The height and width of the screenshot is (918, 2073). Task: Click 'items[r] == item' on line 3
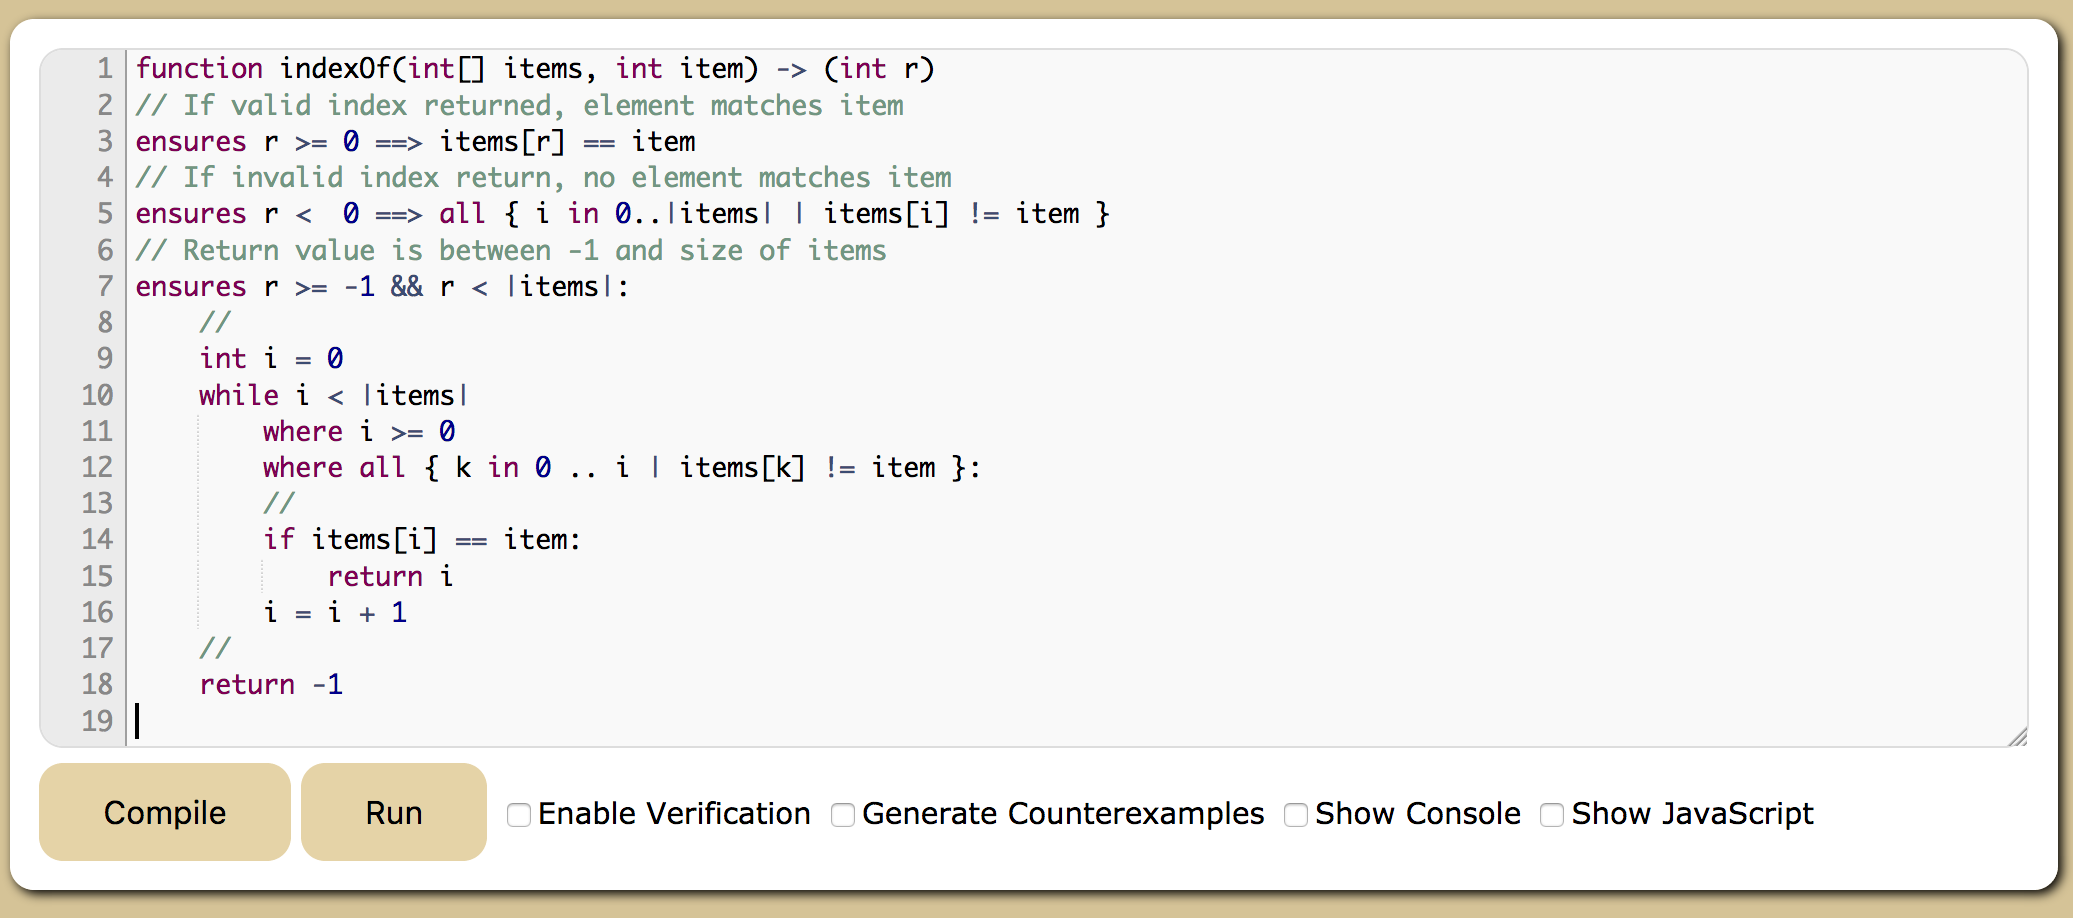[x=567, y=141]
